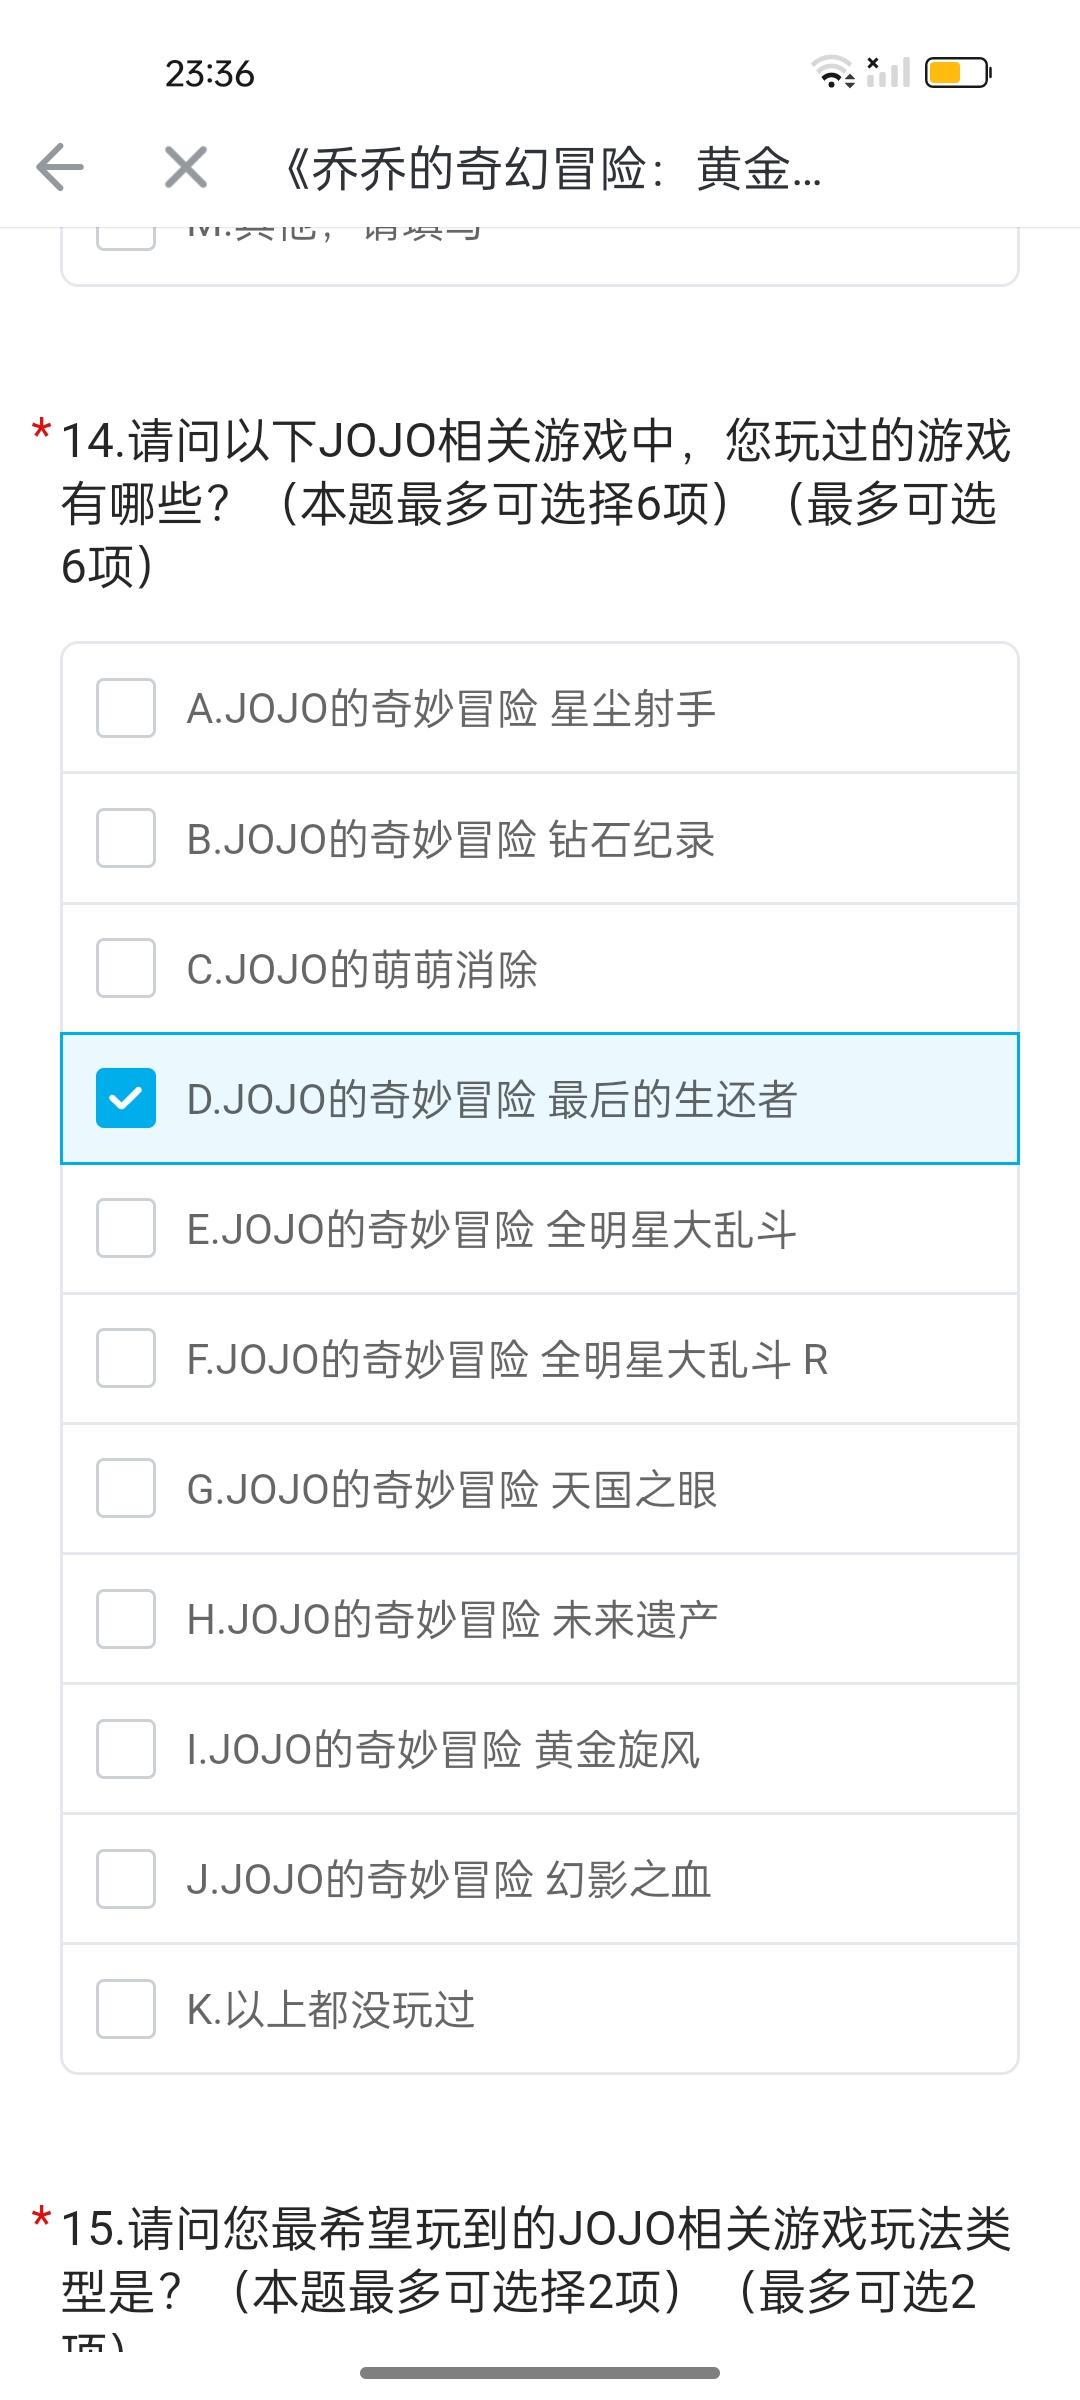Tap the Wi-Fi status icon
The width and height of the screenshot is (1080, 2400).
832,72
